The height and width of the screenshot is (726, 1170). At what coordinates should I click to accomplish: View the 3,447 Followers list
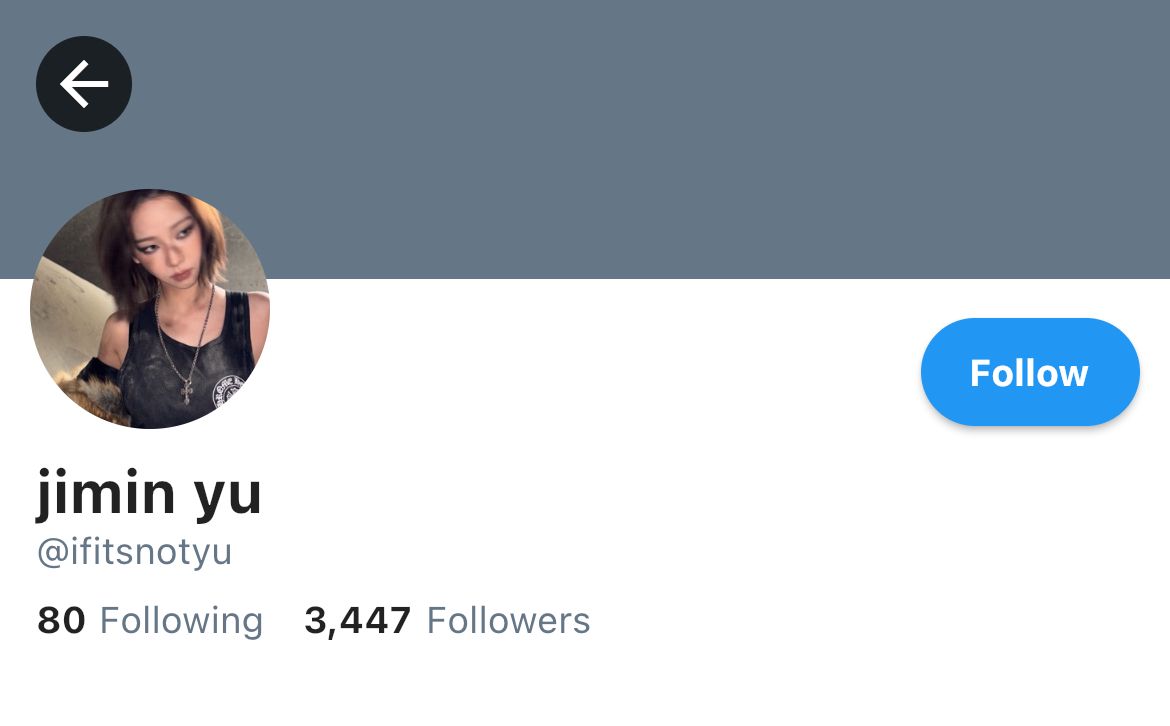[447, 621]
